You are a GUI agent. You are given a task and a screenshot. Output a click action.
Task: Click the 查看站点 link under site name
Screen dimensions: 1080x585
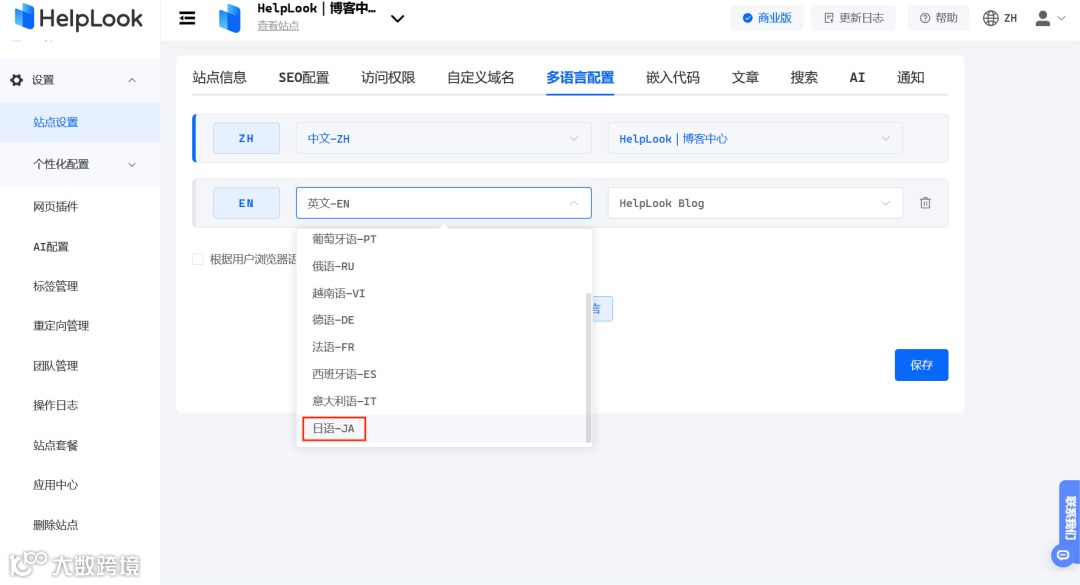point(277,26)
